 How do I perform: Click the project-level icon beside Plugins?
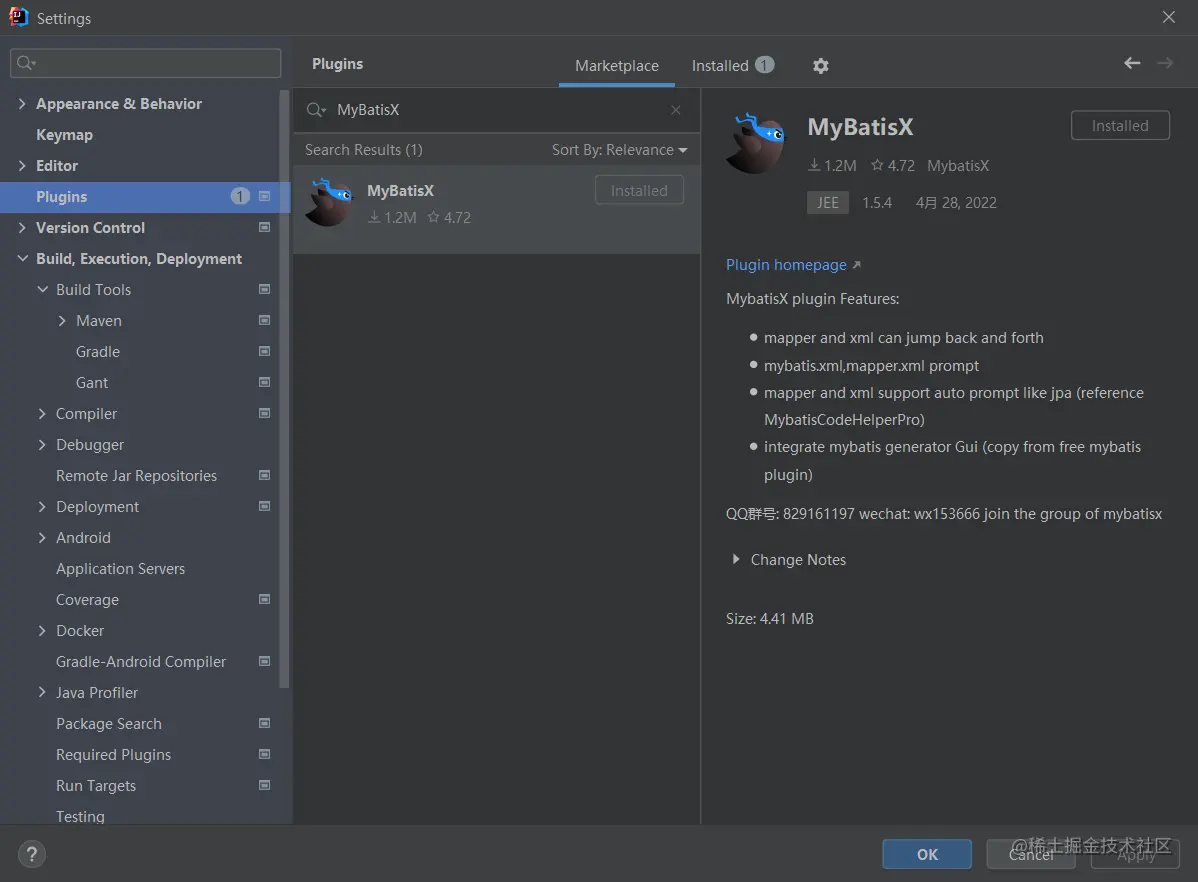coord(264,196)
